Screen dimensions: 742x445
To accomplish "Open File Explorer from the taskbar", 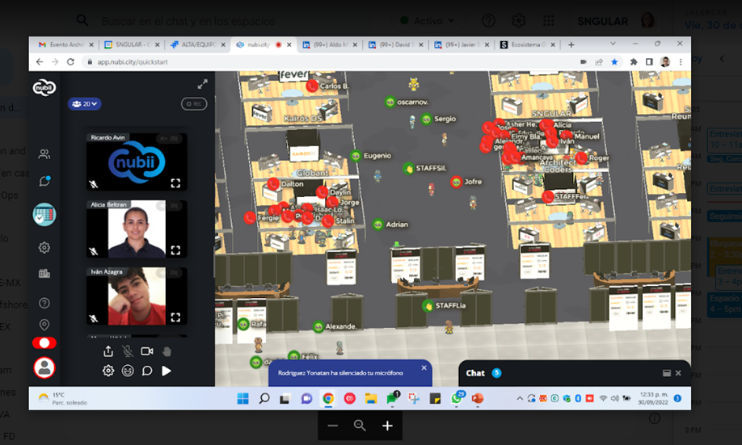I will coord(371,399).
